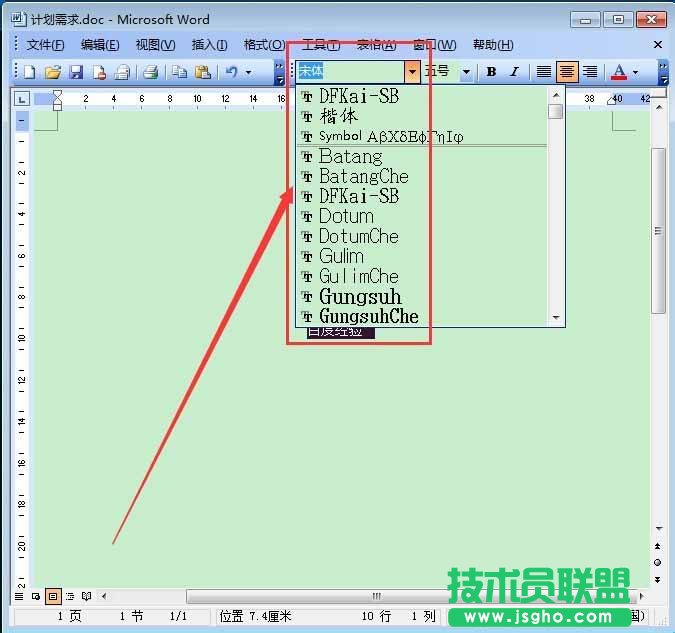
Task: Click the document vertical scrollbar thumb
Action: point(658,231)
